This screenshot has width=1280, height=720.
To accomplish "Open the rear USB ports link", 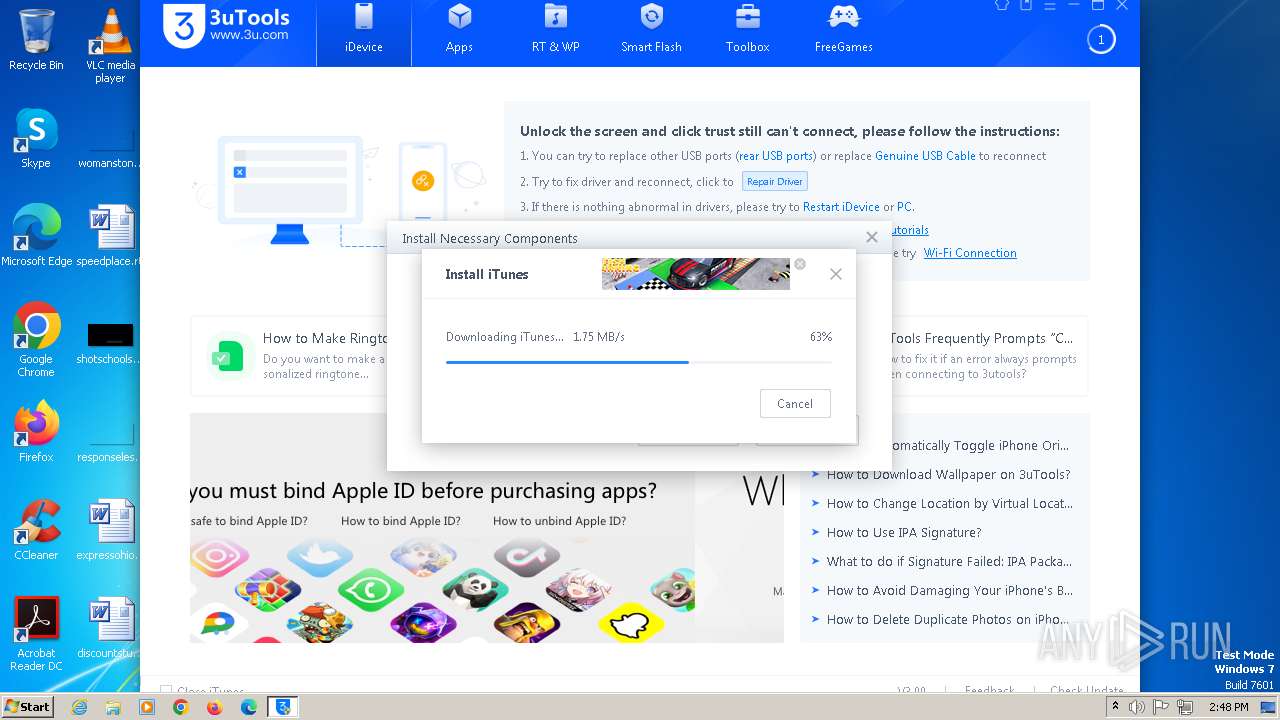I will (776, 156).
